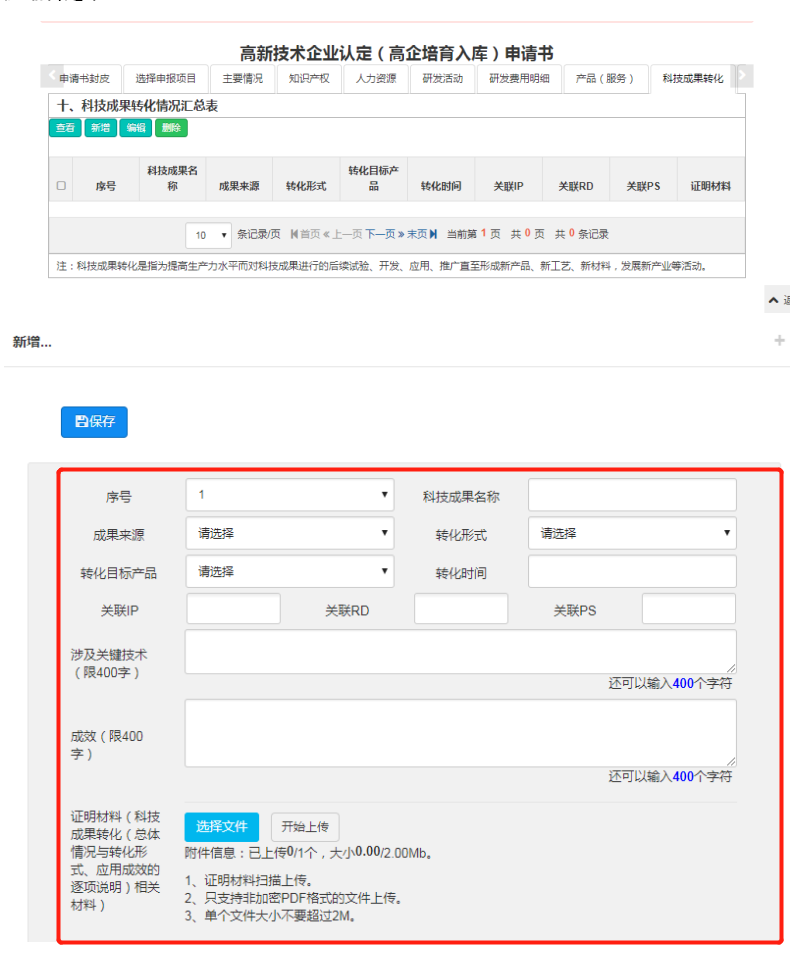Click the 编辑 button in the table toolbar

tap(133, 128)
